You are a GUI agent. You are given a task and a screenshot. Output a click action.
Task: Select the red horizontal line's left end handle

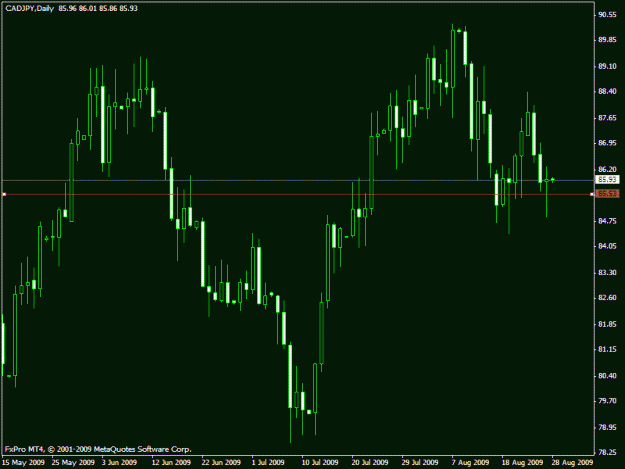4,194
